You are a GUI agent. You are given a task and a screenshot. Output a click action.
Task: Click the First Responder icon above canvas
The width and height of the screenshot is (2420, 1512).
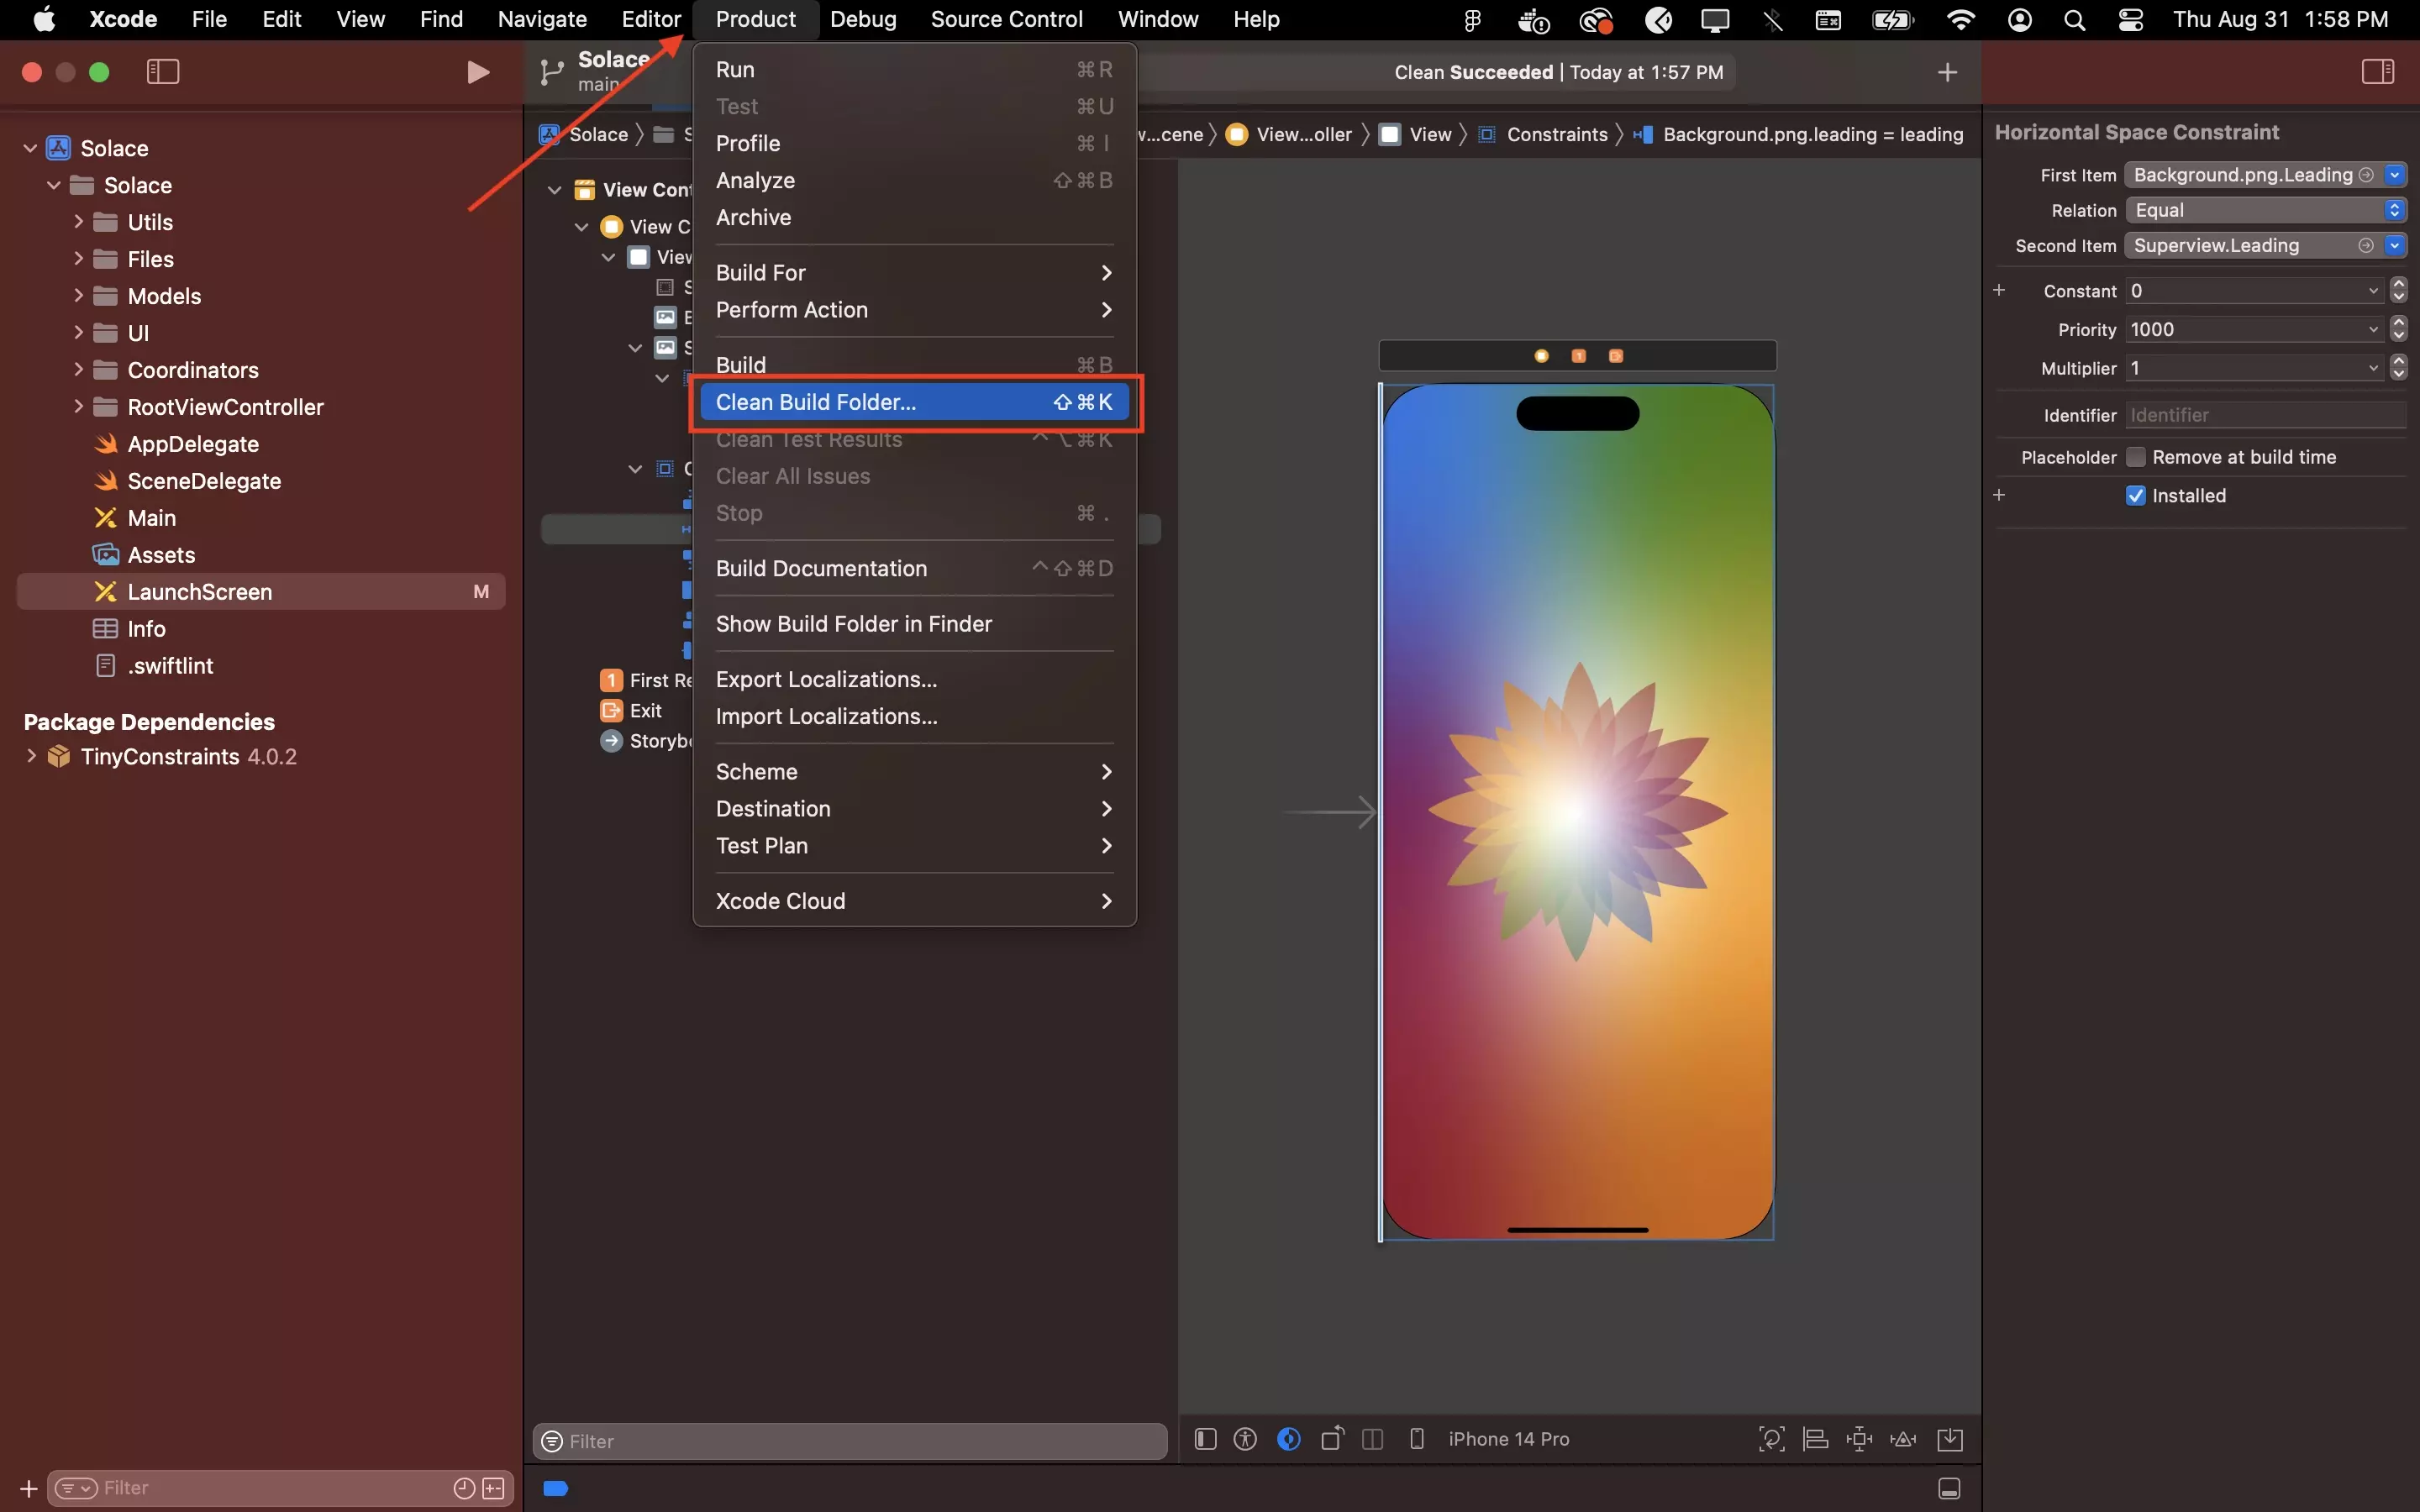point(1578,356)
